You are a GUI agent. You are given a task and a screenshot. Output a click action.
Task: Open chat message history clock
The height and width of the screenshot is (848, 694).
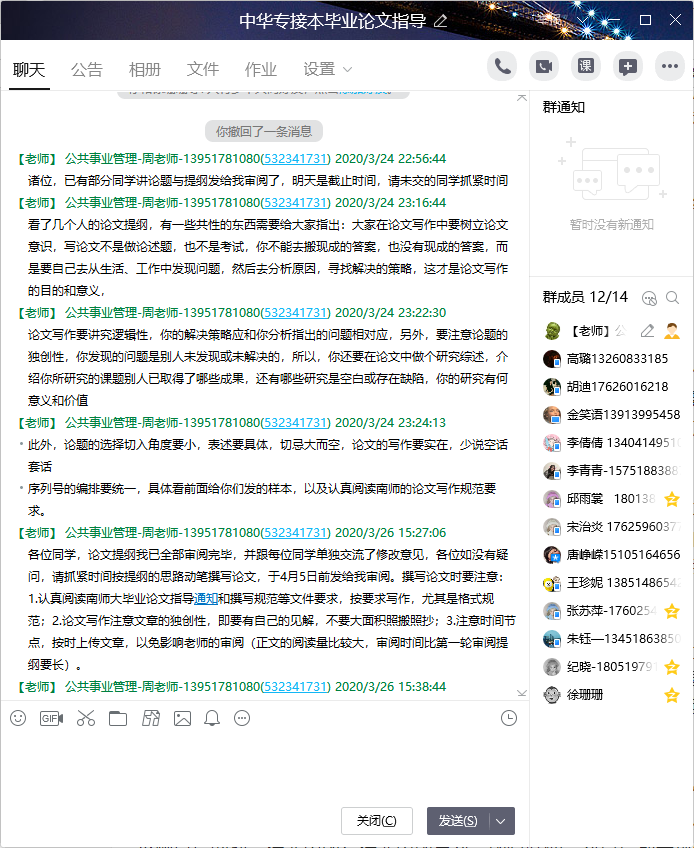(508, 718)
